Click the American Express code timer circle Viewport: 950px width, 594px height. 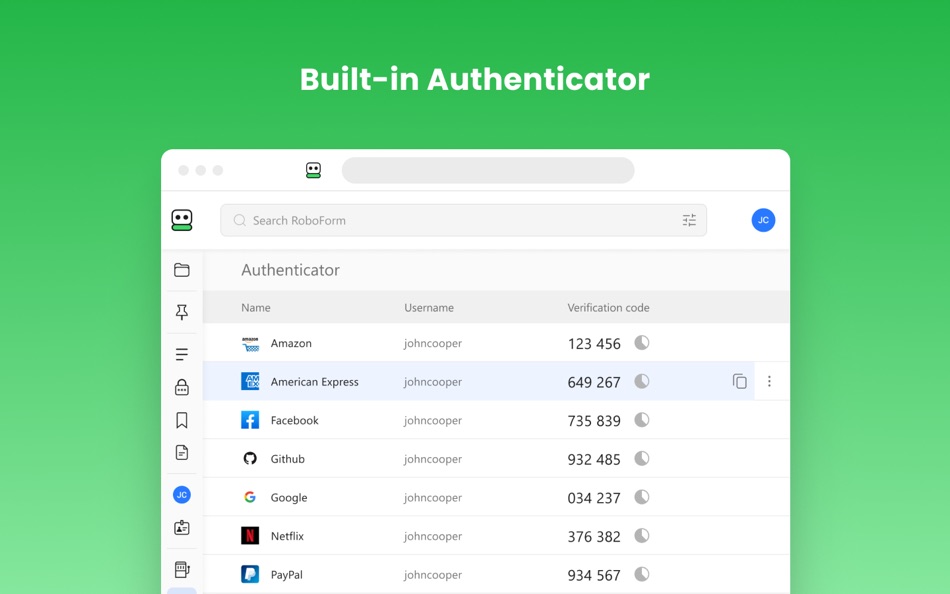click(642, 381)
